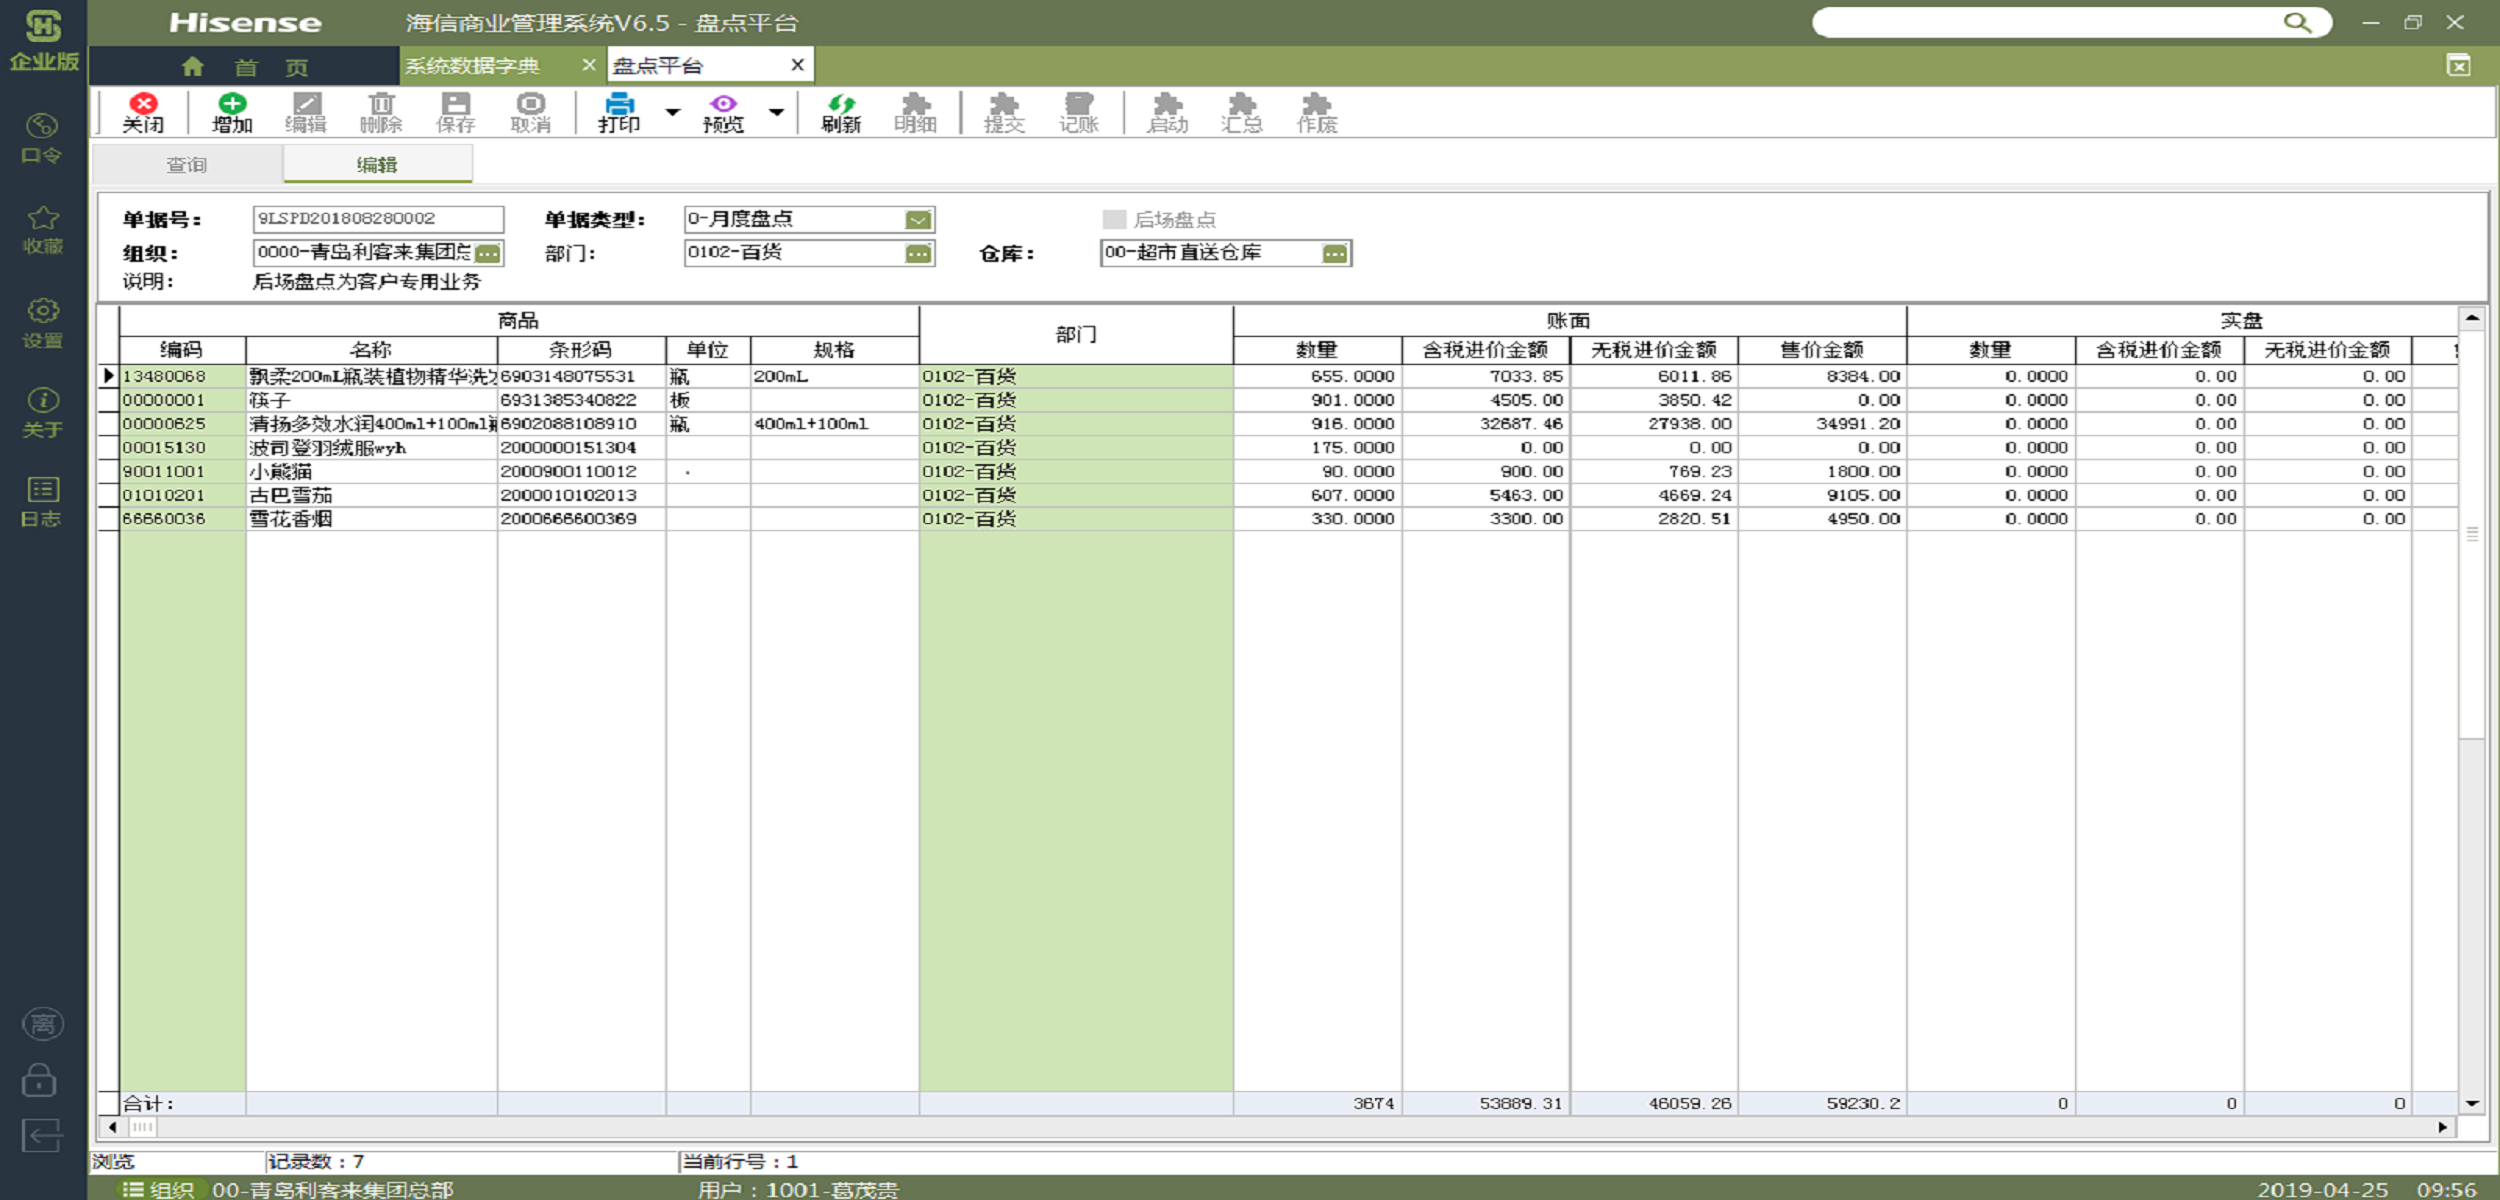
Task: Click the 取消 cancel toolbar icon
Action: pyautogui.click(x=531, y=112)
